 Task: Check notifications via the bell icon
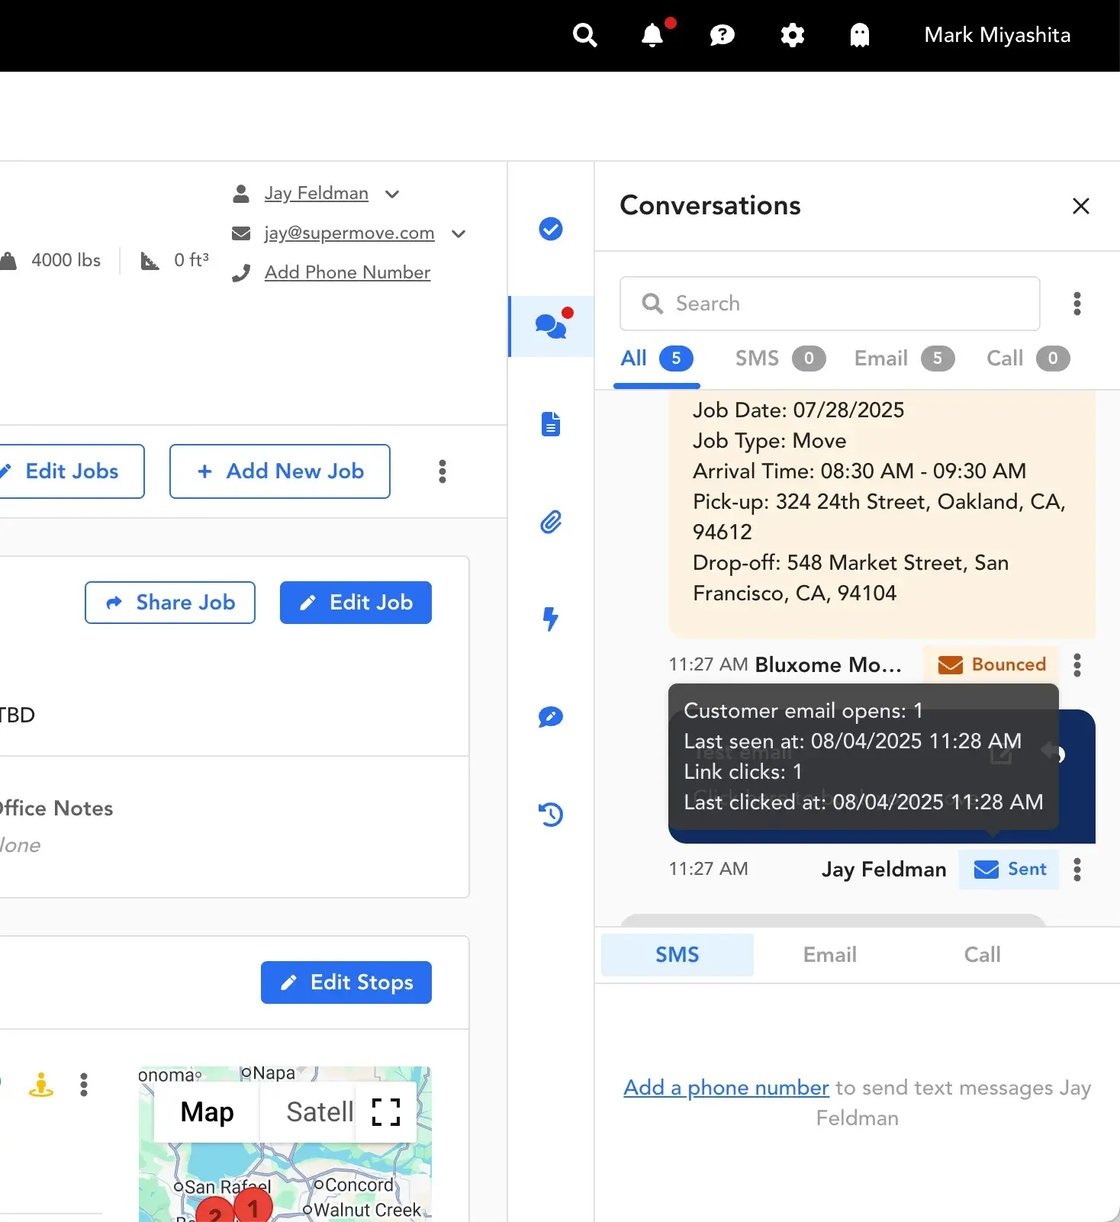point(653,35)
